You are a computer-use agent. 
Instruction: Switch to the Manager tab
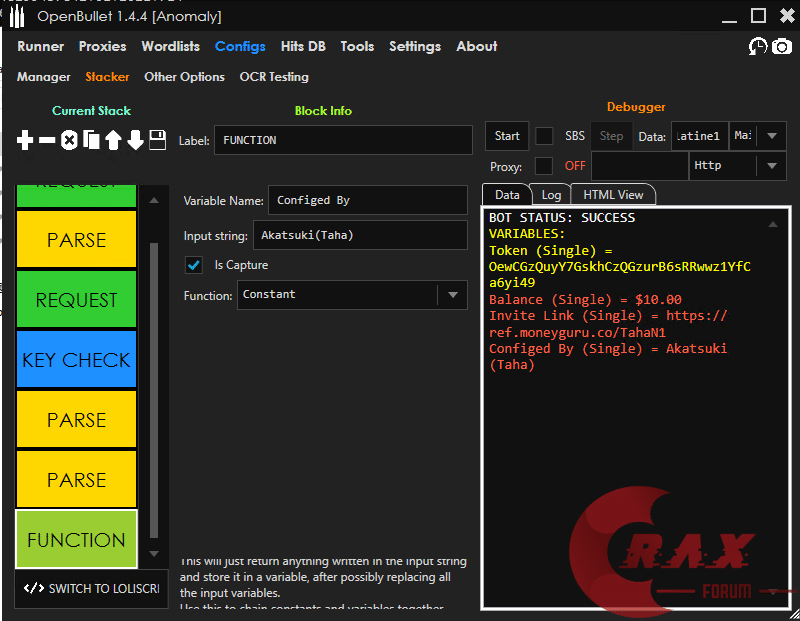(43, 77)
